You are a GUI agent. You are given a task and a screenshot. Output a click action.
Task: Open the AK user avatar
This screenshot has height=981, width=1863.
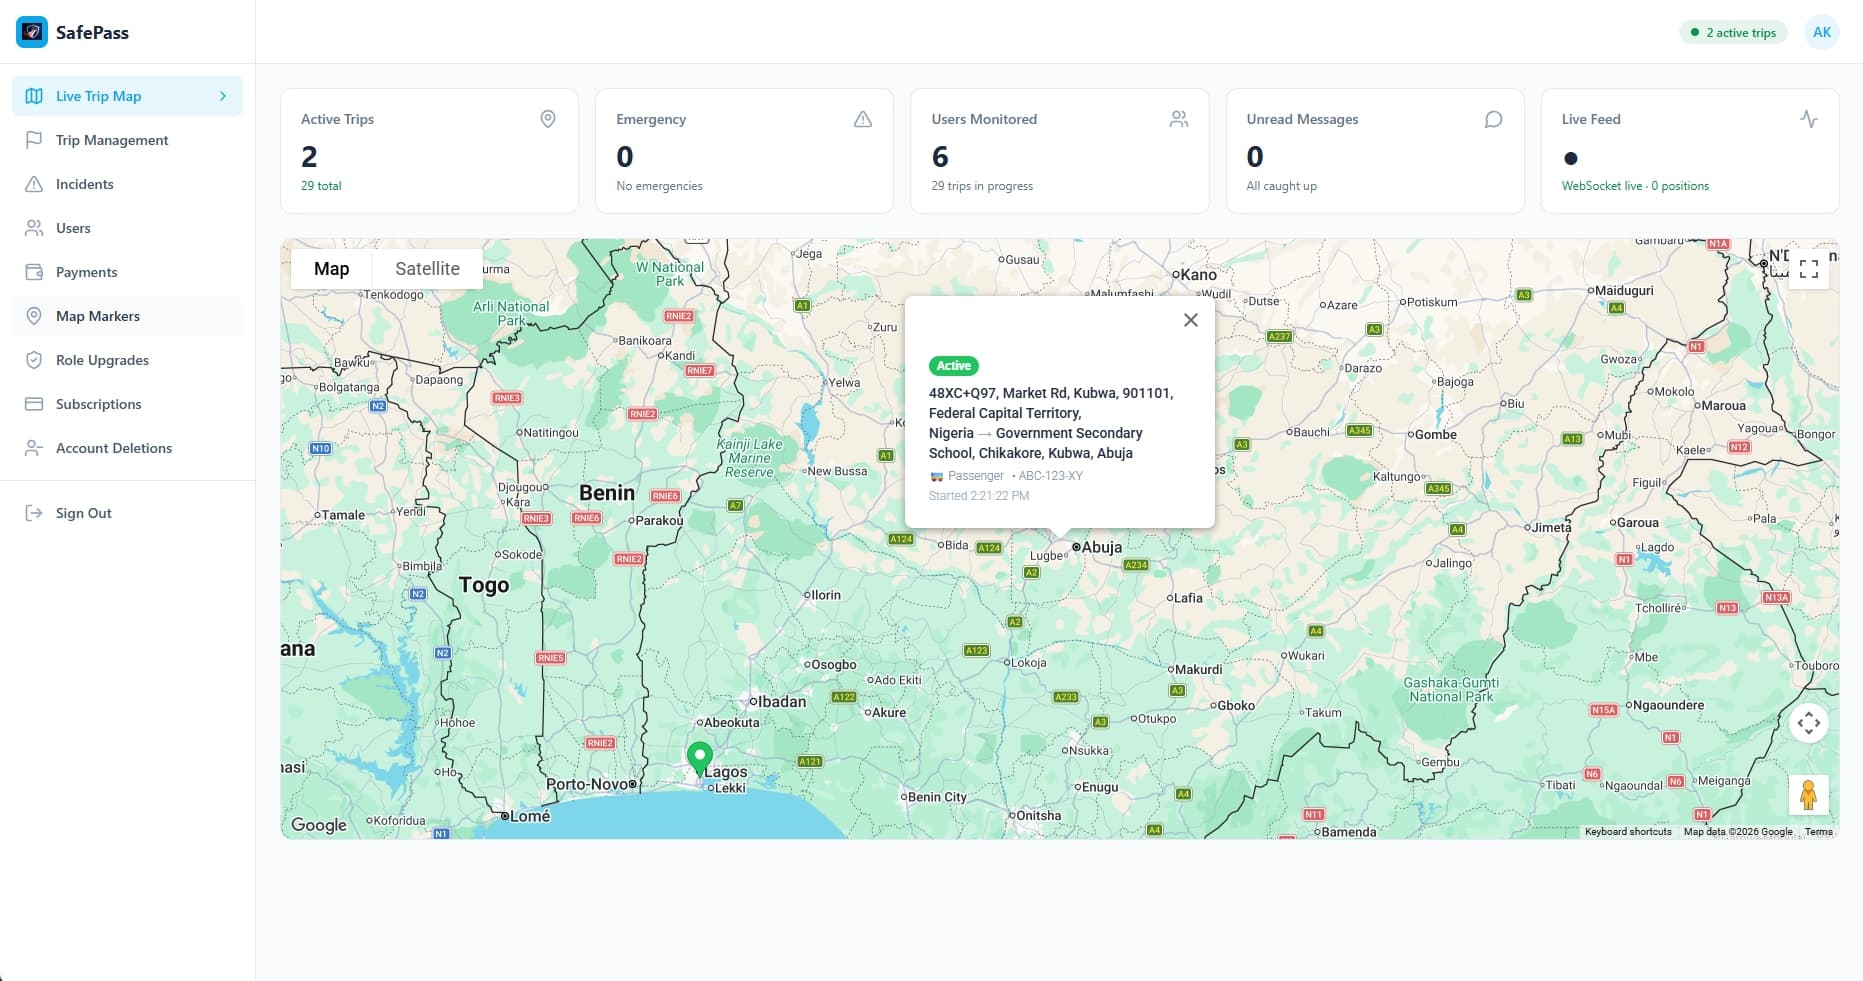point(1822,32)
